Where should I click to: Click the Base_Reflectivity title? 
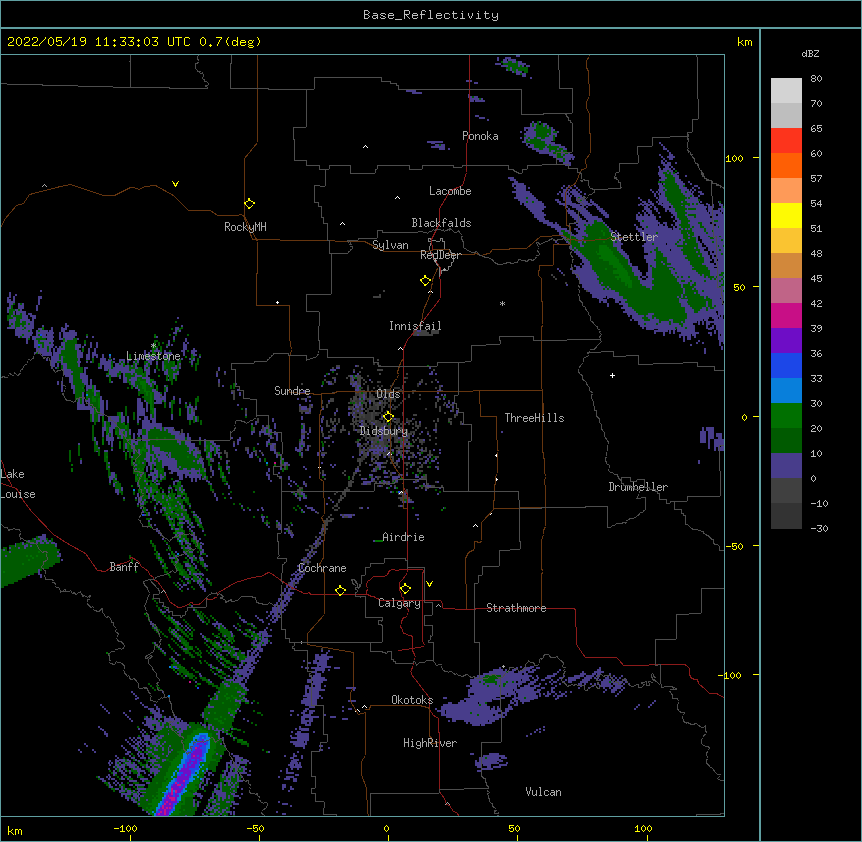[431, 15]
